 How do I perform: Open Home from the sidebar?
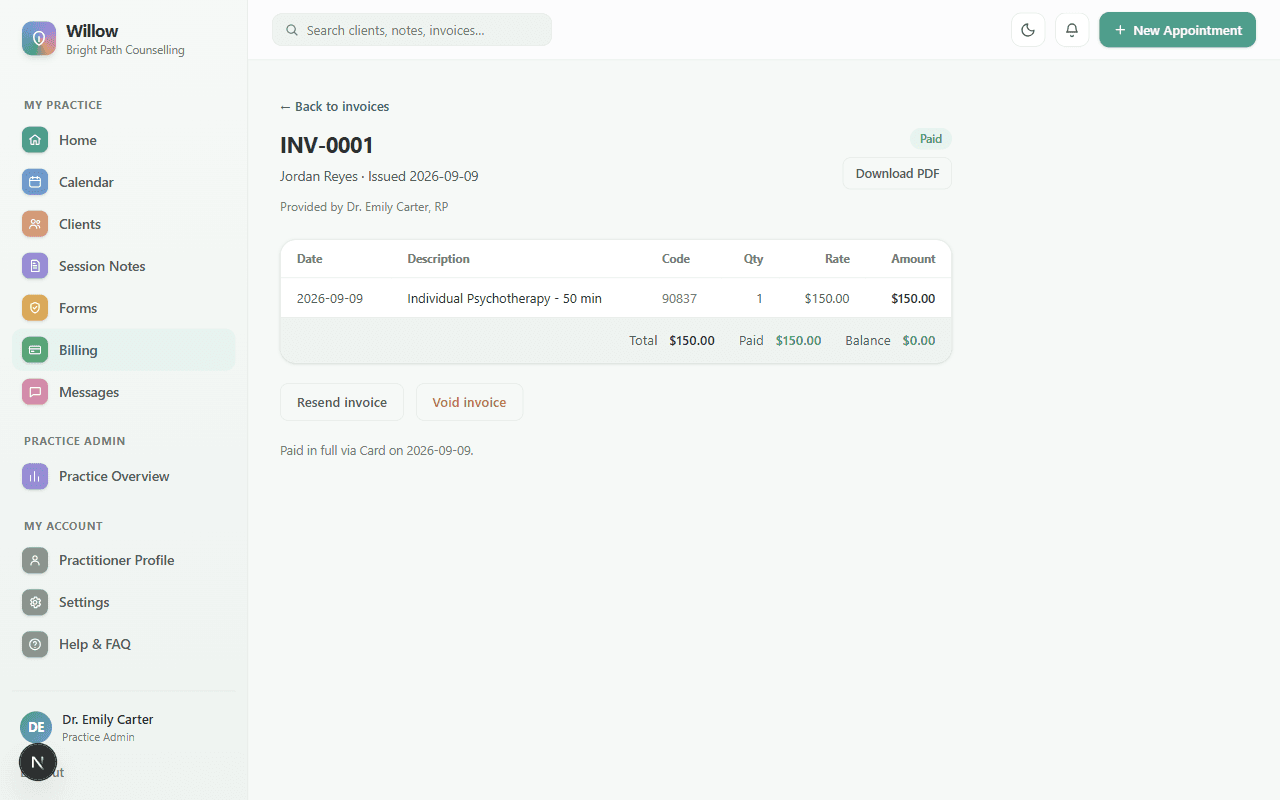pyautogui.click(x=124, y=140)
